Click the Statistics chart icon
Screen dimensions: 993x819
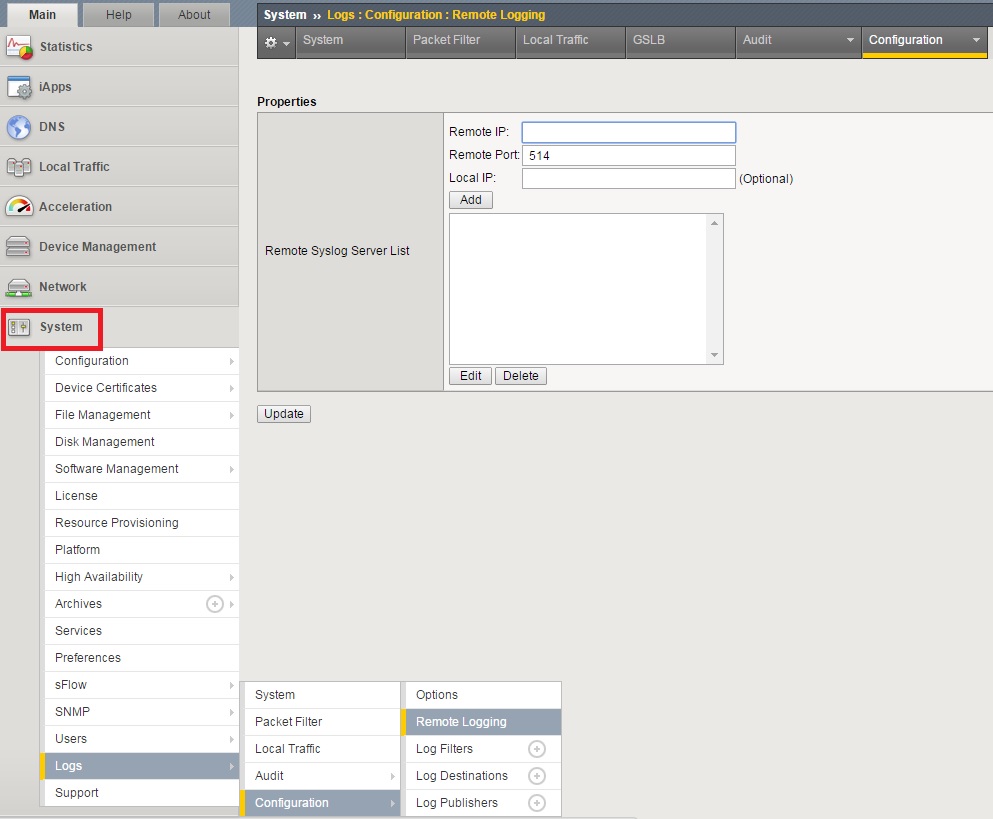20,47
